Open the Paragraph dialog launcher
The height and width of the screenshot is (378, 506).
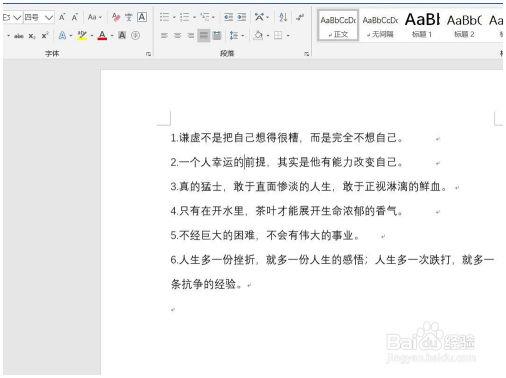[307, 54]
